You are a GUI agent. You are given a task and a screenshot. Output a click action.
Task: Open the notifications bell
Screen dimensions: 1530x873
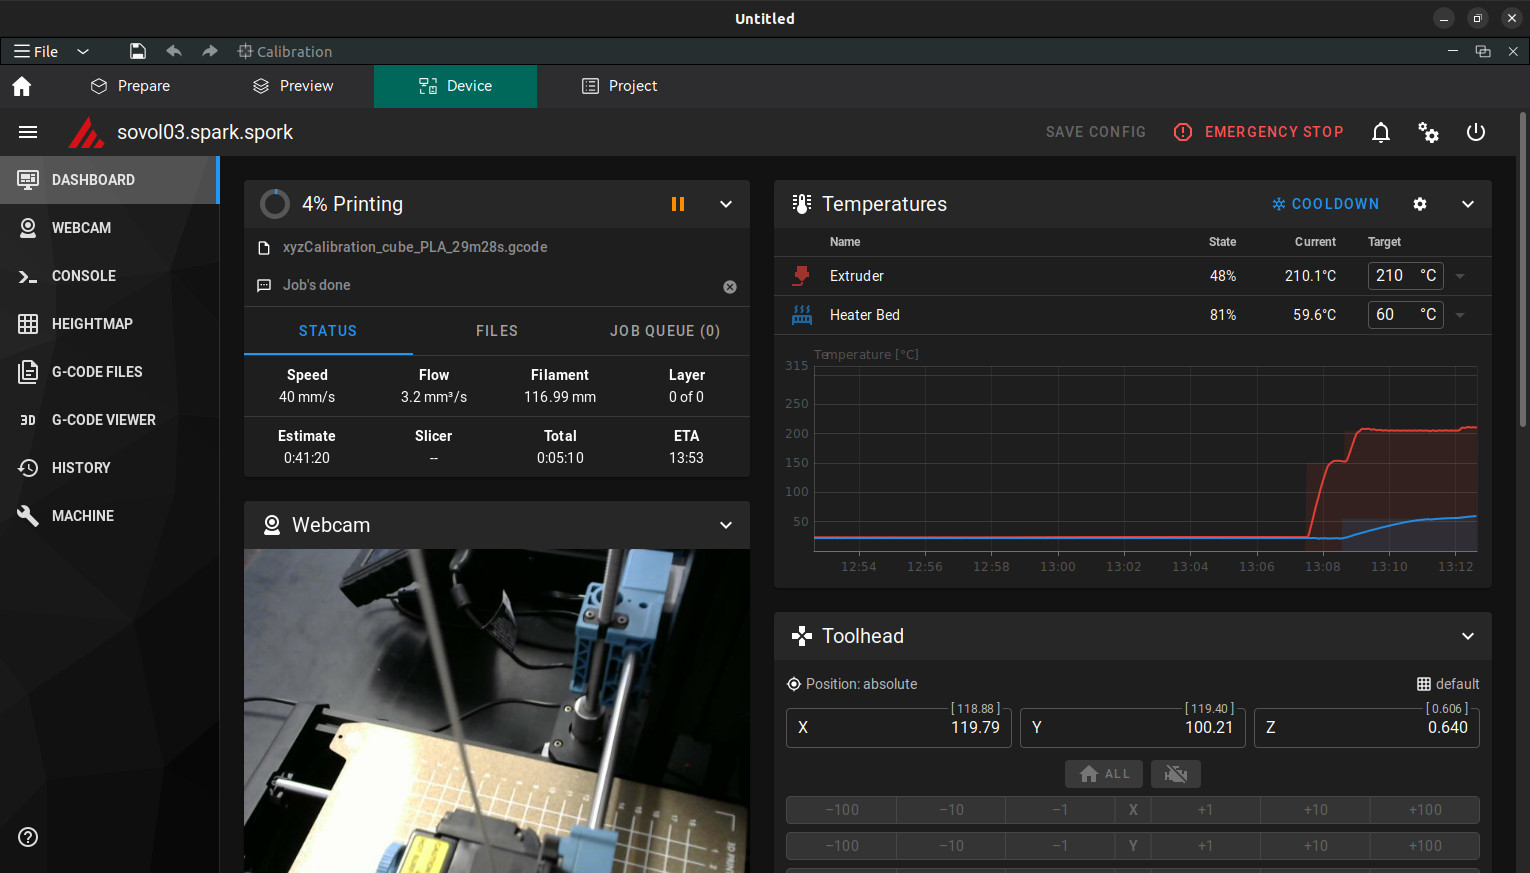[1381, 132]
